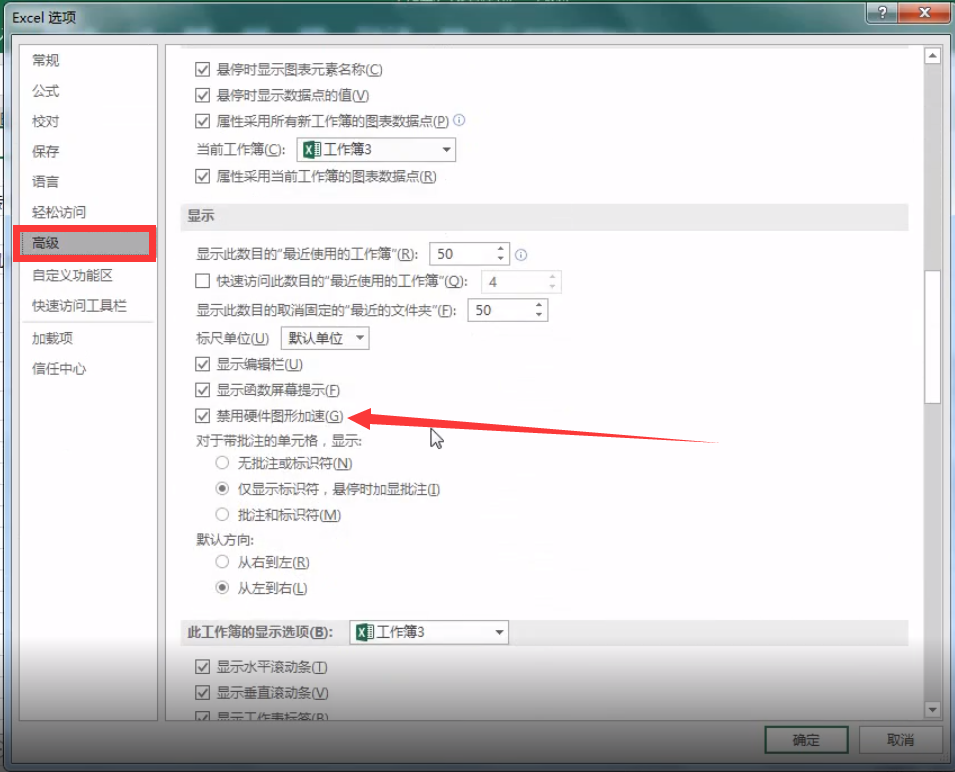The width and height of the screenshot is (955, 772).
Task: Uncheck 显示水平滚动条 option
Action: click(x=201, y=666)
